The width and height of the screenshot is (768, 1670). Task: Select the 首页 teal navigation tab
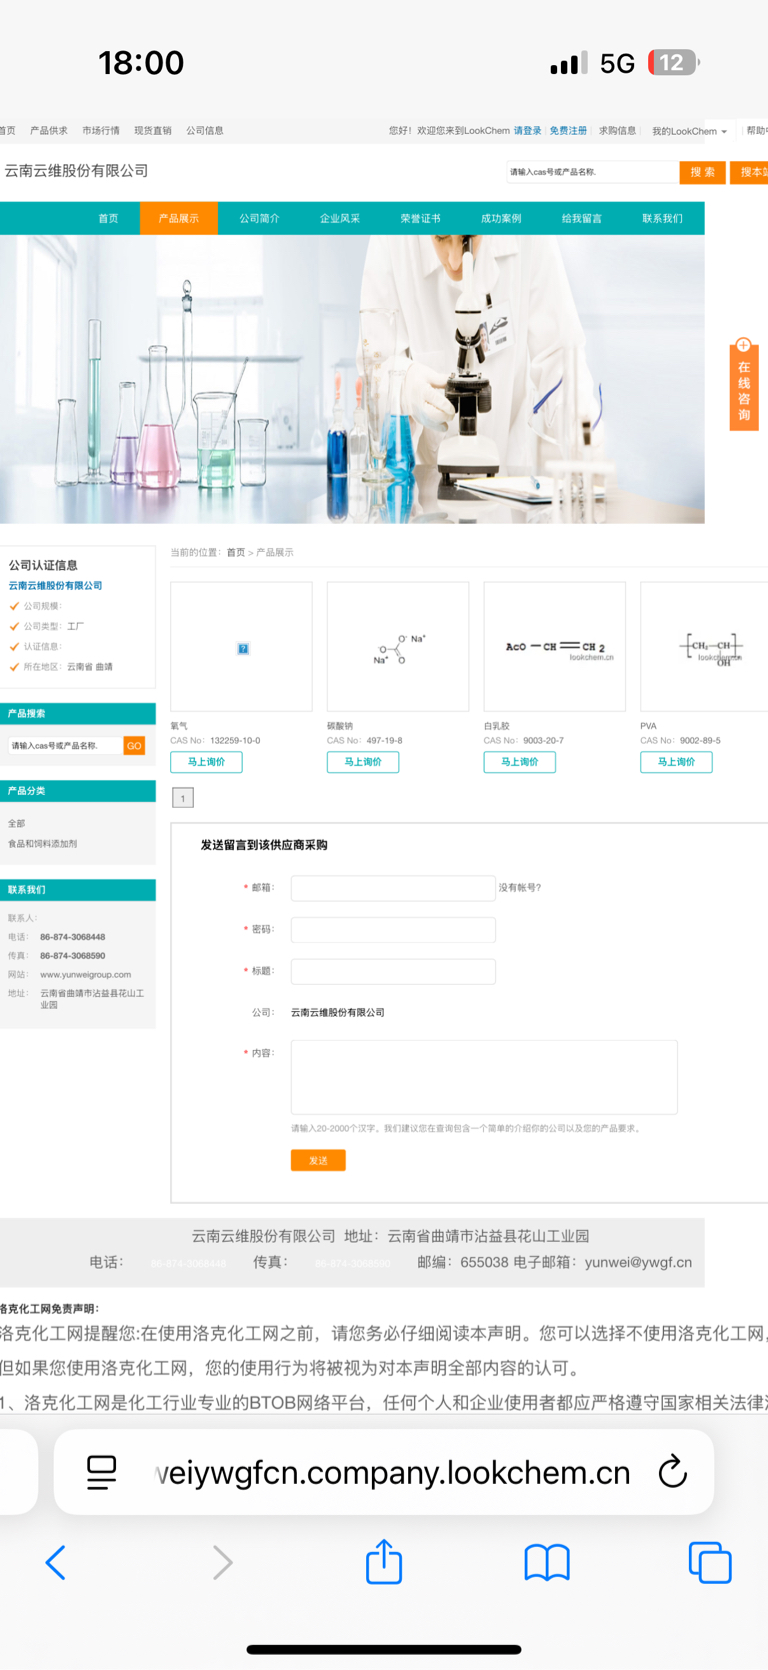click(108, 218)
